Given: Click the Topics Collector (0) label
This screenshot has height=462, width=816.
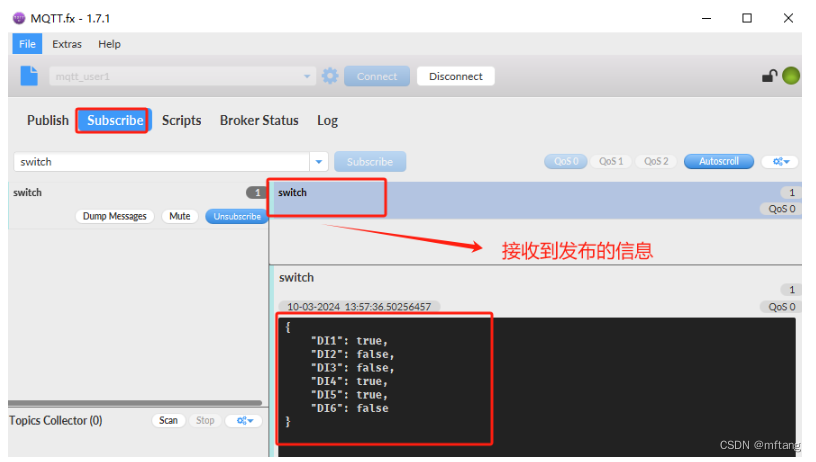Looking at the screenshot, I should click(56, 420).
